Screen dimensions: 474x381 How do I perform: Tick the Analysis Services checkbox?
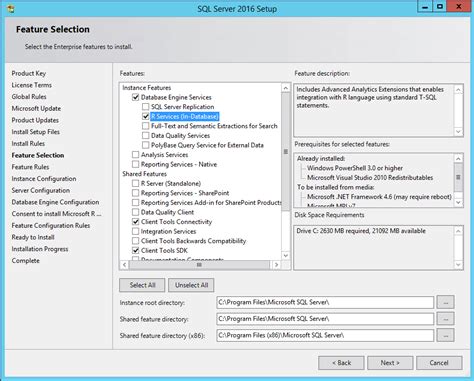pos(135,155)
